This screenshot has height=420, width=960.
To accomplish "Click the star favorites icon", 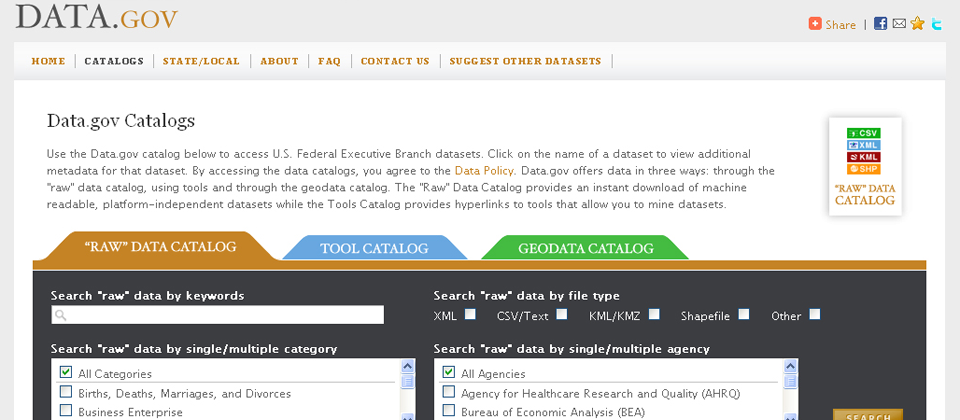I will 917,24.
